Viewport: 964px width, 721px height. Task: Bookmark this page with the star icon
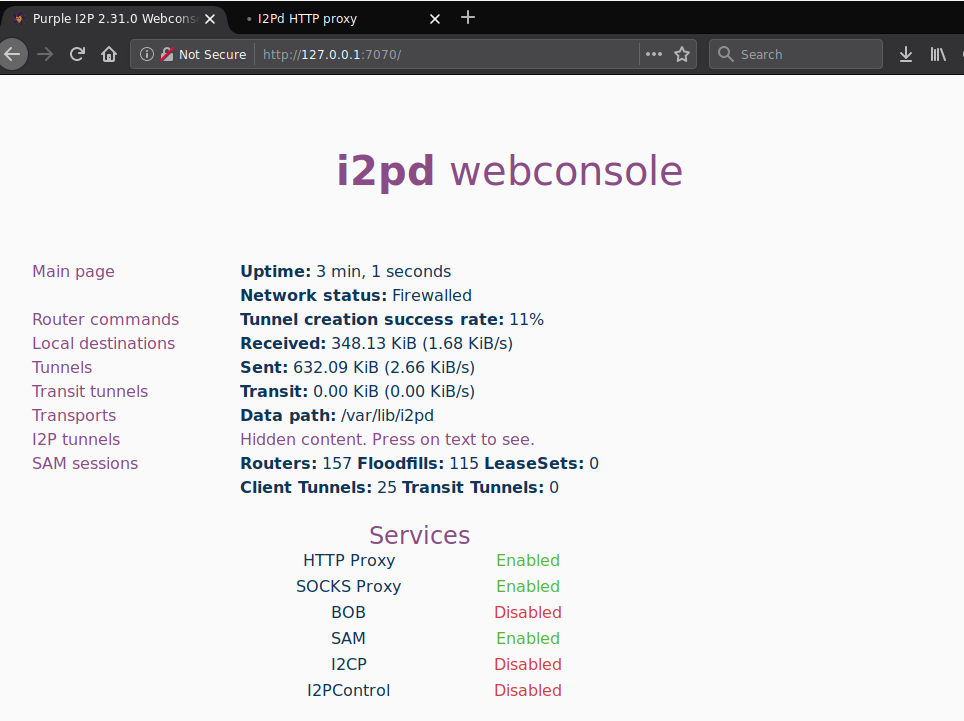[682, 54]
